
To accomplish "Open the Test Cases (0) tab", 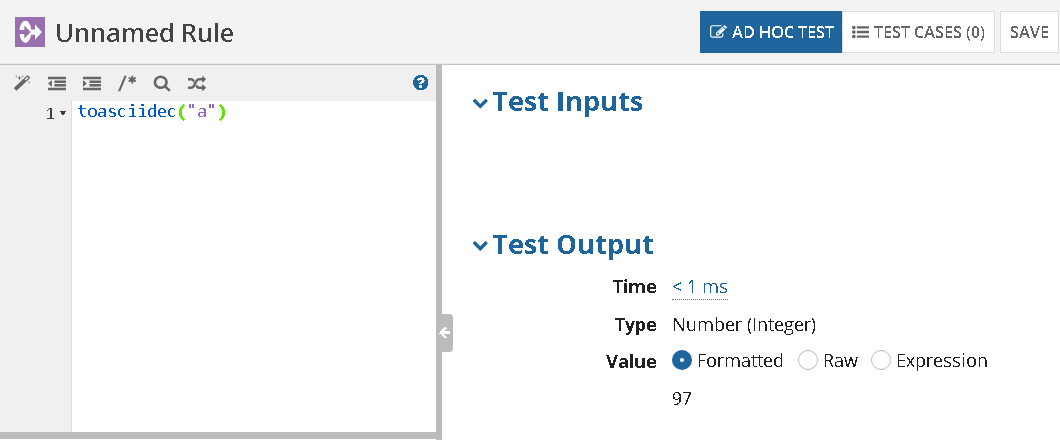I will [918, 32].
